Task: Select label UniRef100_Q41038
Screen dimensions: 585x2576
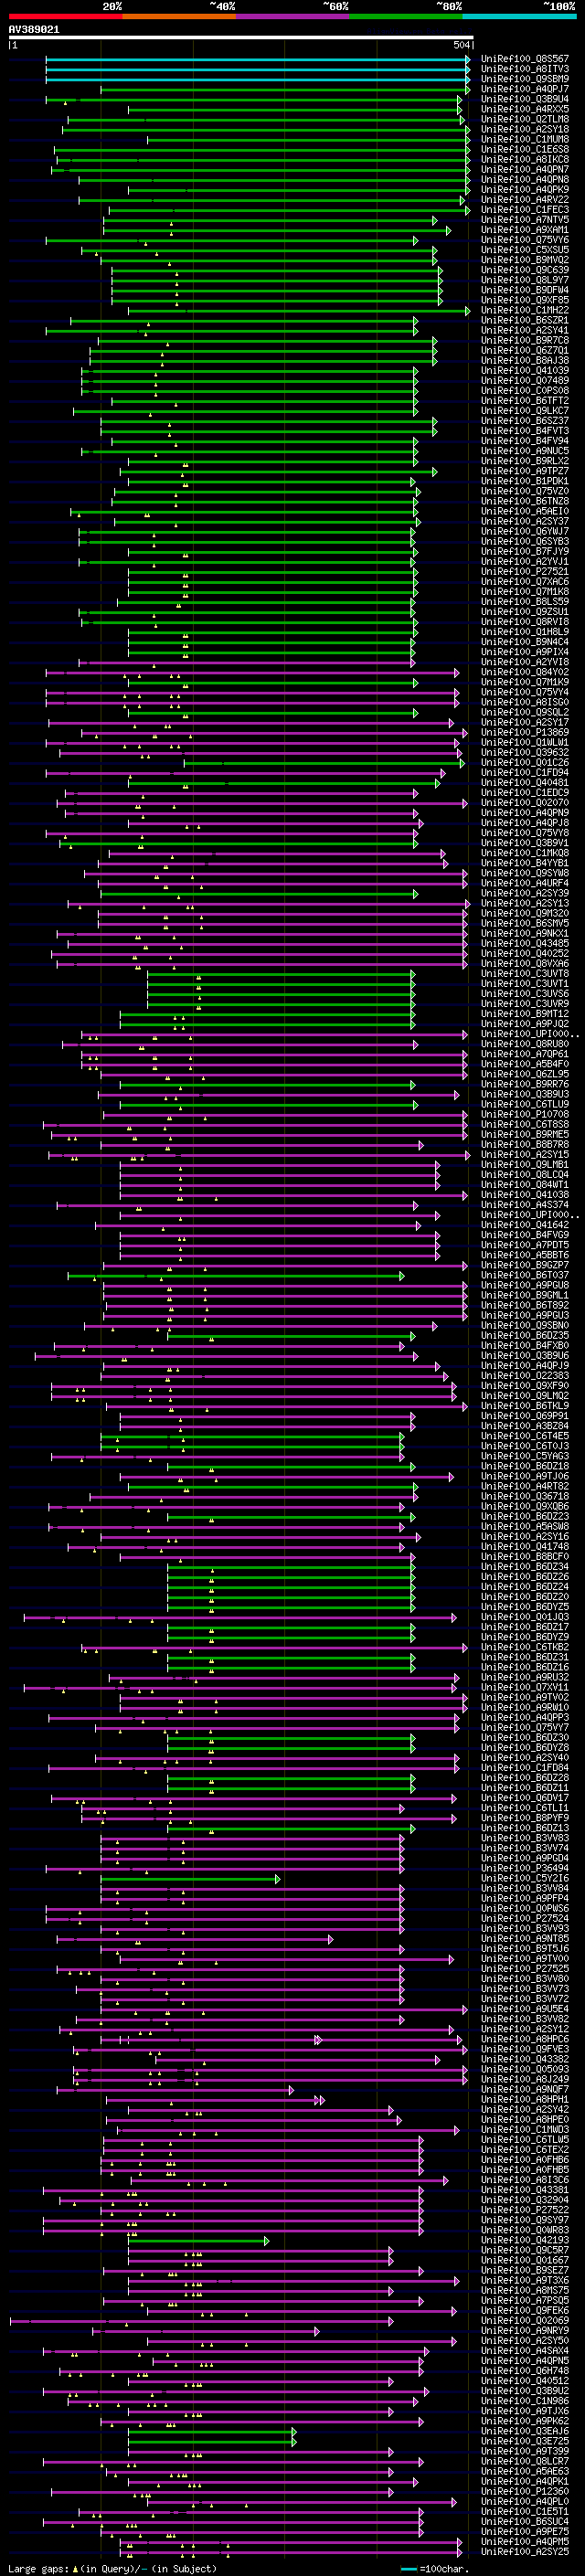Action: (525, 1195)
